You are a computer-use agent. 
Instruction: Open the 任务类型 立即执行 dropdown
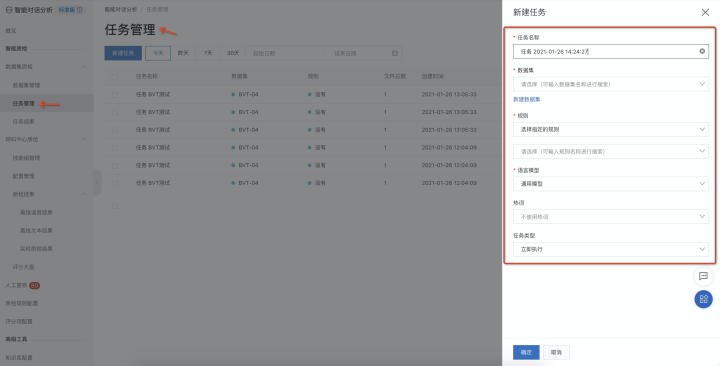[611, 249]
